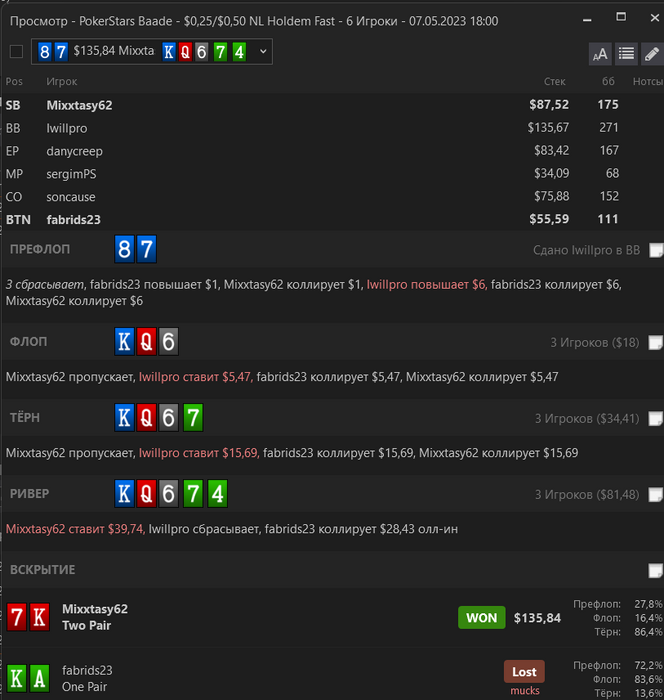Image resolution: width=664 pixels, height=700 pixels.
Task: Open the note icon in Префлоп row
Action: (x=656, y=250)
